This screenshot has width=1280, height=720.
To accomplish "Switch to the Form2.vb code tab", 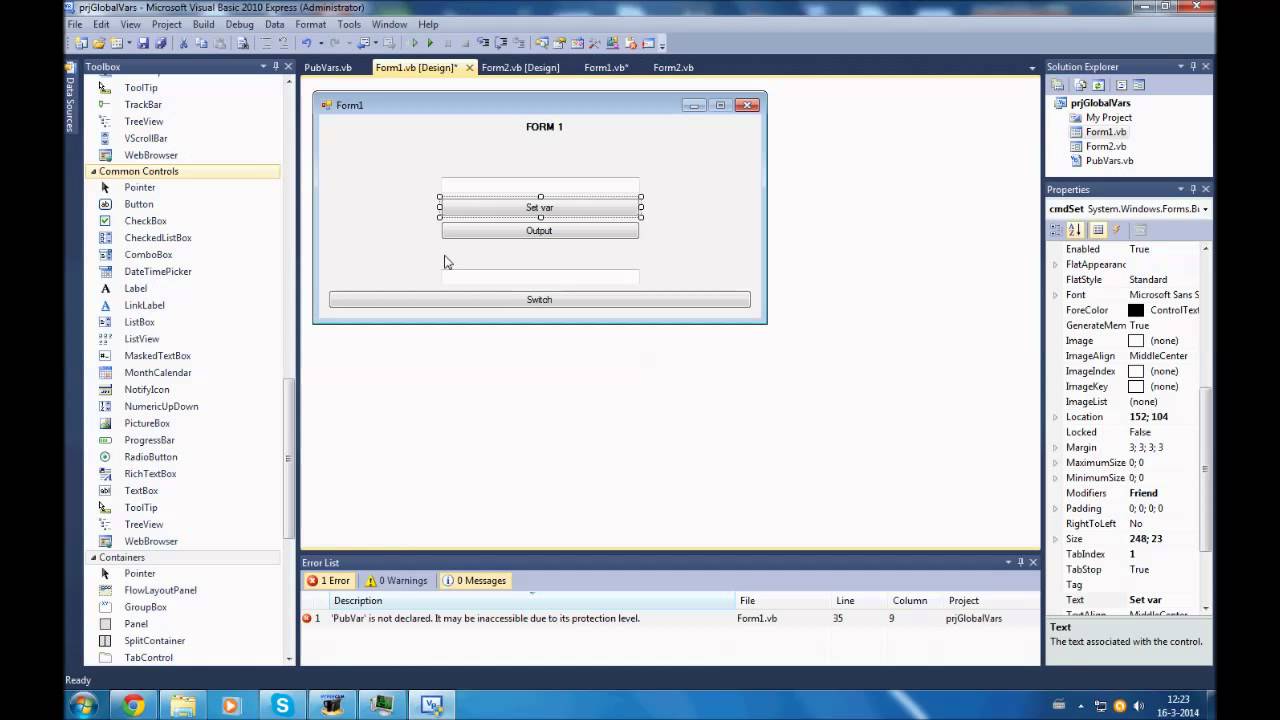I will coord(673,67).
